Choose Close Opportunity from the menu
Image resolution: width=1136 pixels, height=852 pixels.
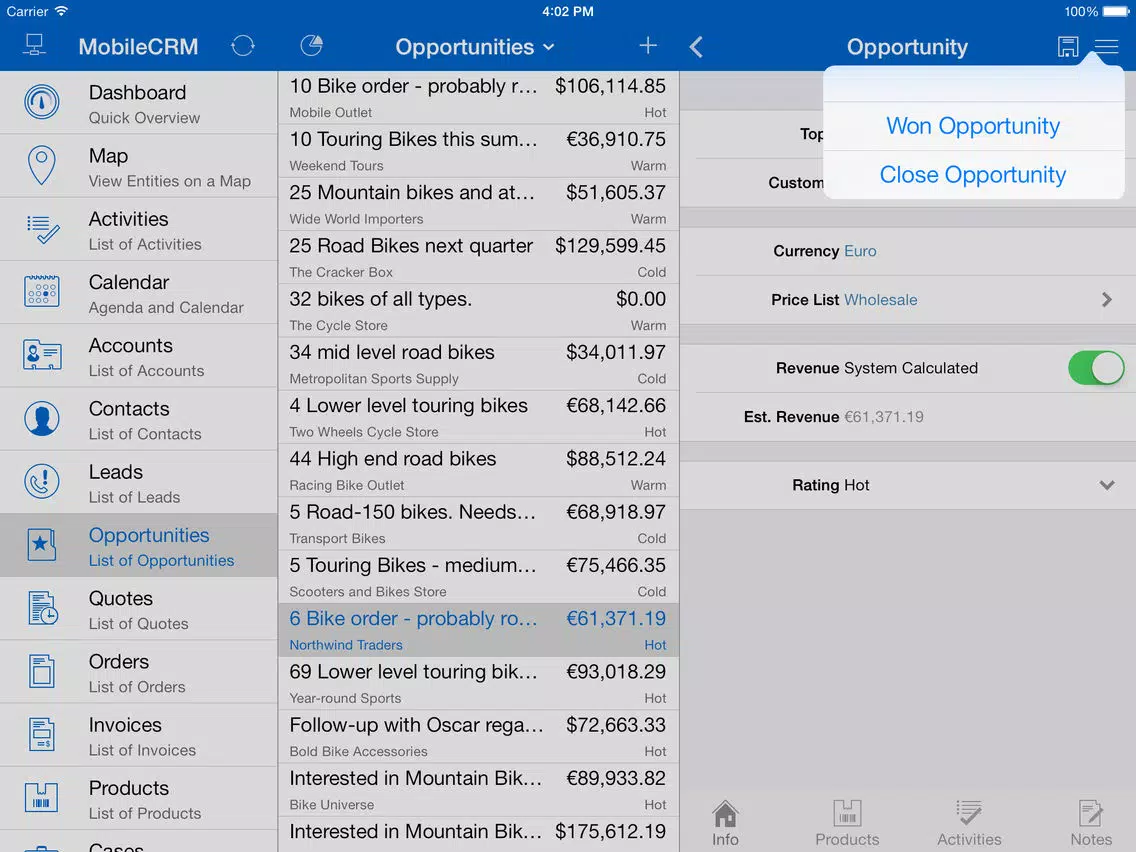click(x=973, y=175)
